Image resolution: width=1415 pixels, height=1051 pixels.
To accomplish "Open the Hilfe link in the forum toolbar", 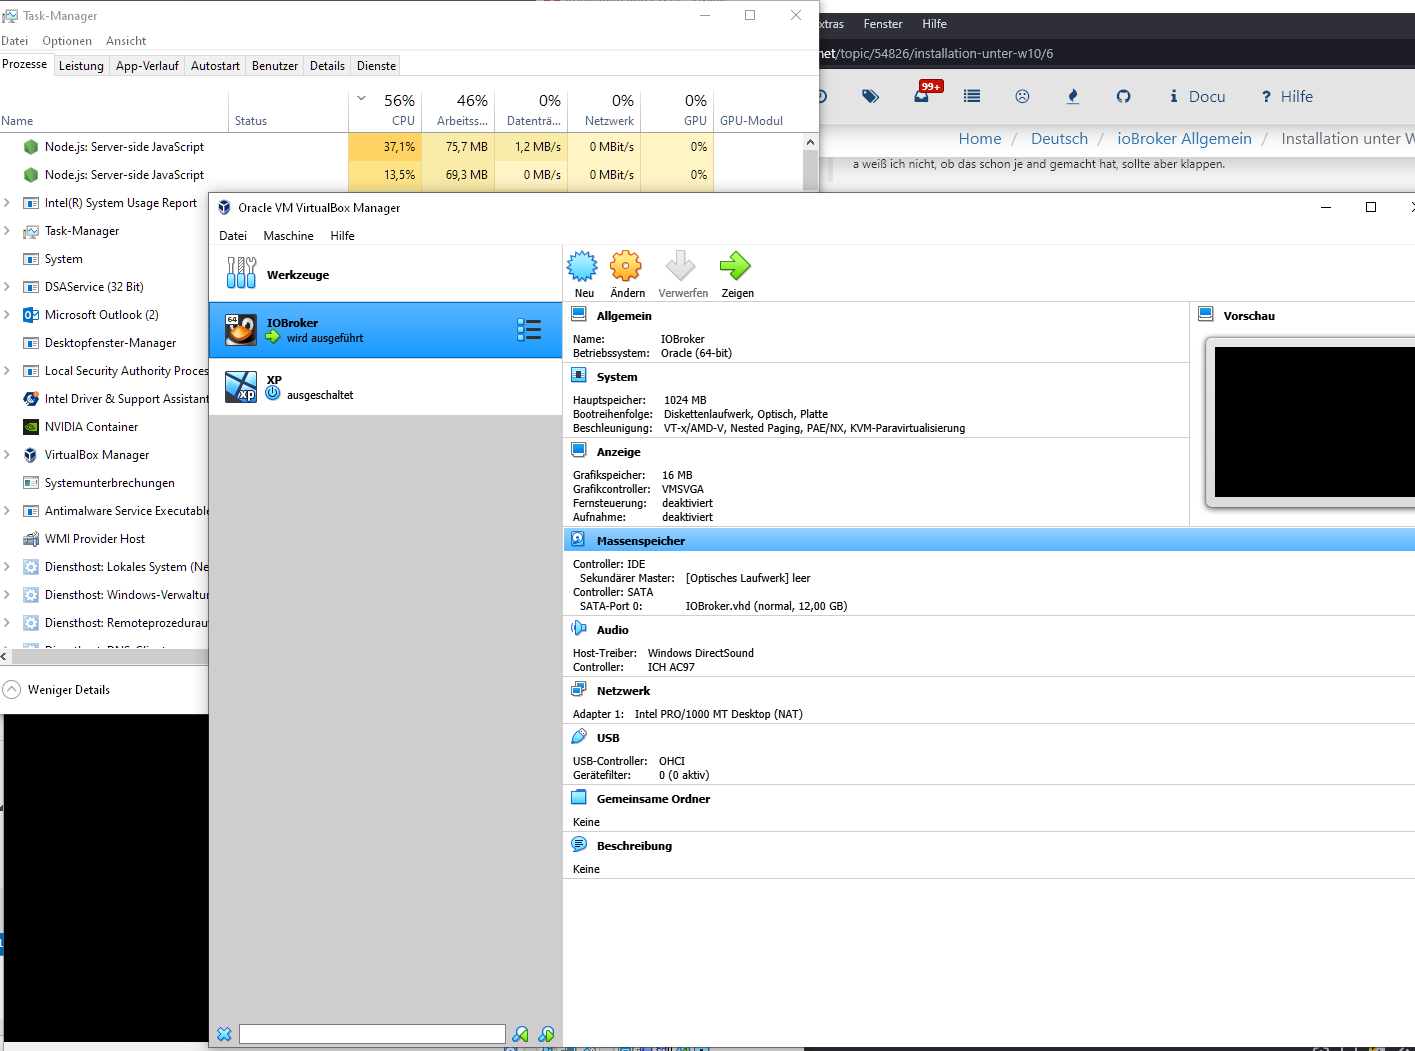I will point(1287,97).
